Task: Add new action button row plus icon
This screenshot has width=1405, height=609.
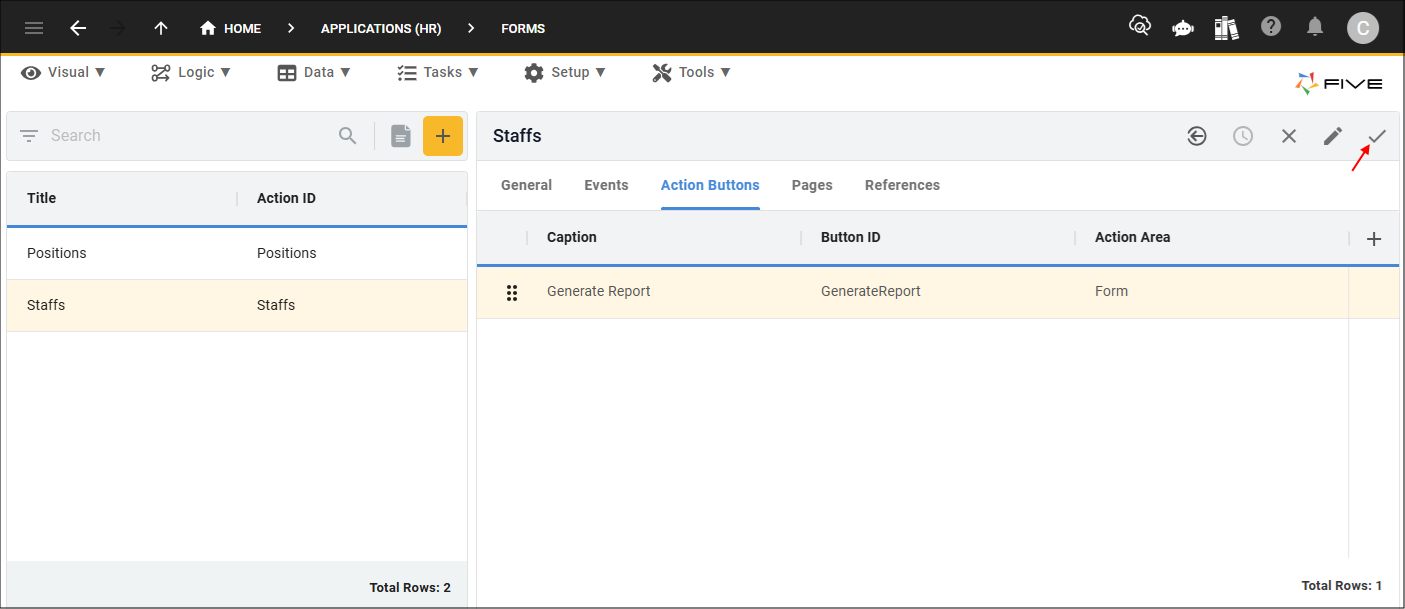Action: coord(1374,239)
